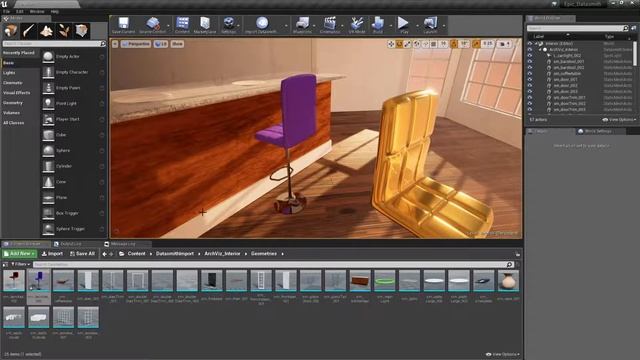
Task: Navigate to ArchViz_Interior breadcrumb
Action: pyautogui.click(x=222, y=254)
